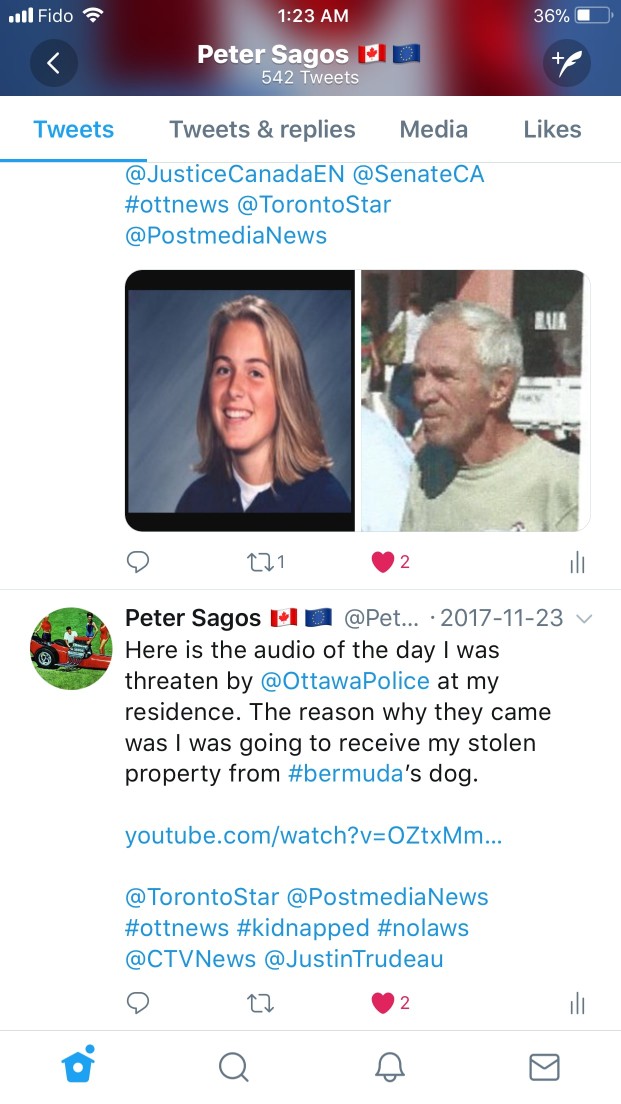Unlike the photo tweet's heart
Screen dimensions: 621x1104
click(x=391, y=562)
